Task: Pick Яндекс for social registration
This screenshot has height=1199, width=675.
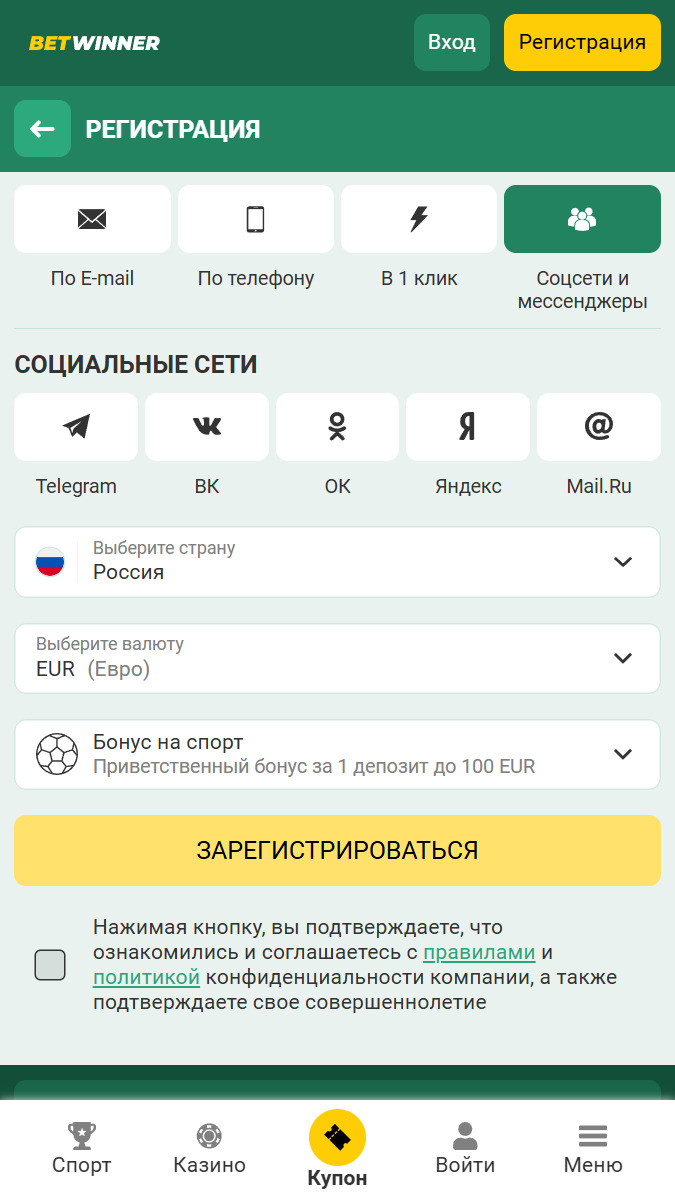Action: (467, 426)
